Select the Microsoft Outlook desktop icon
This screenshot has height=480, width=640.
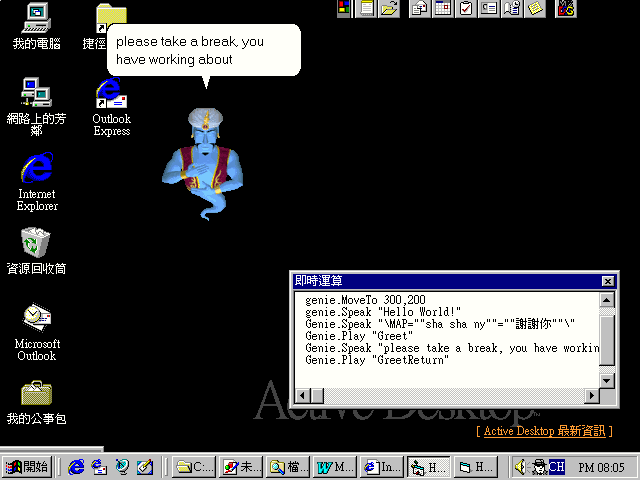pyautogui.click(x=36, y=318)
